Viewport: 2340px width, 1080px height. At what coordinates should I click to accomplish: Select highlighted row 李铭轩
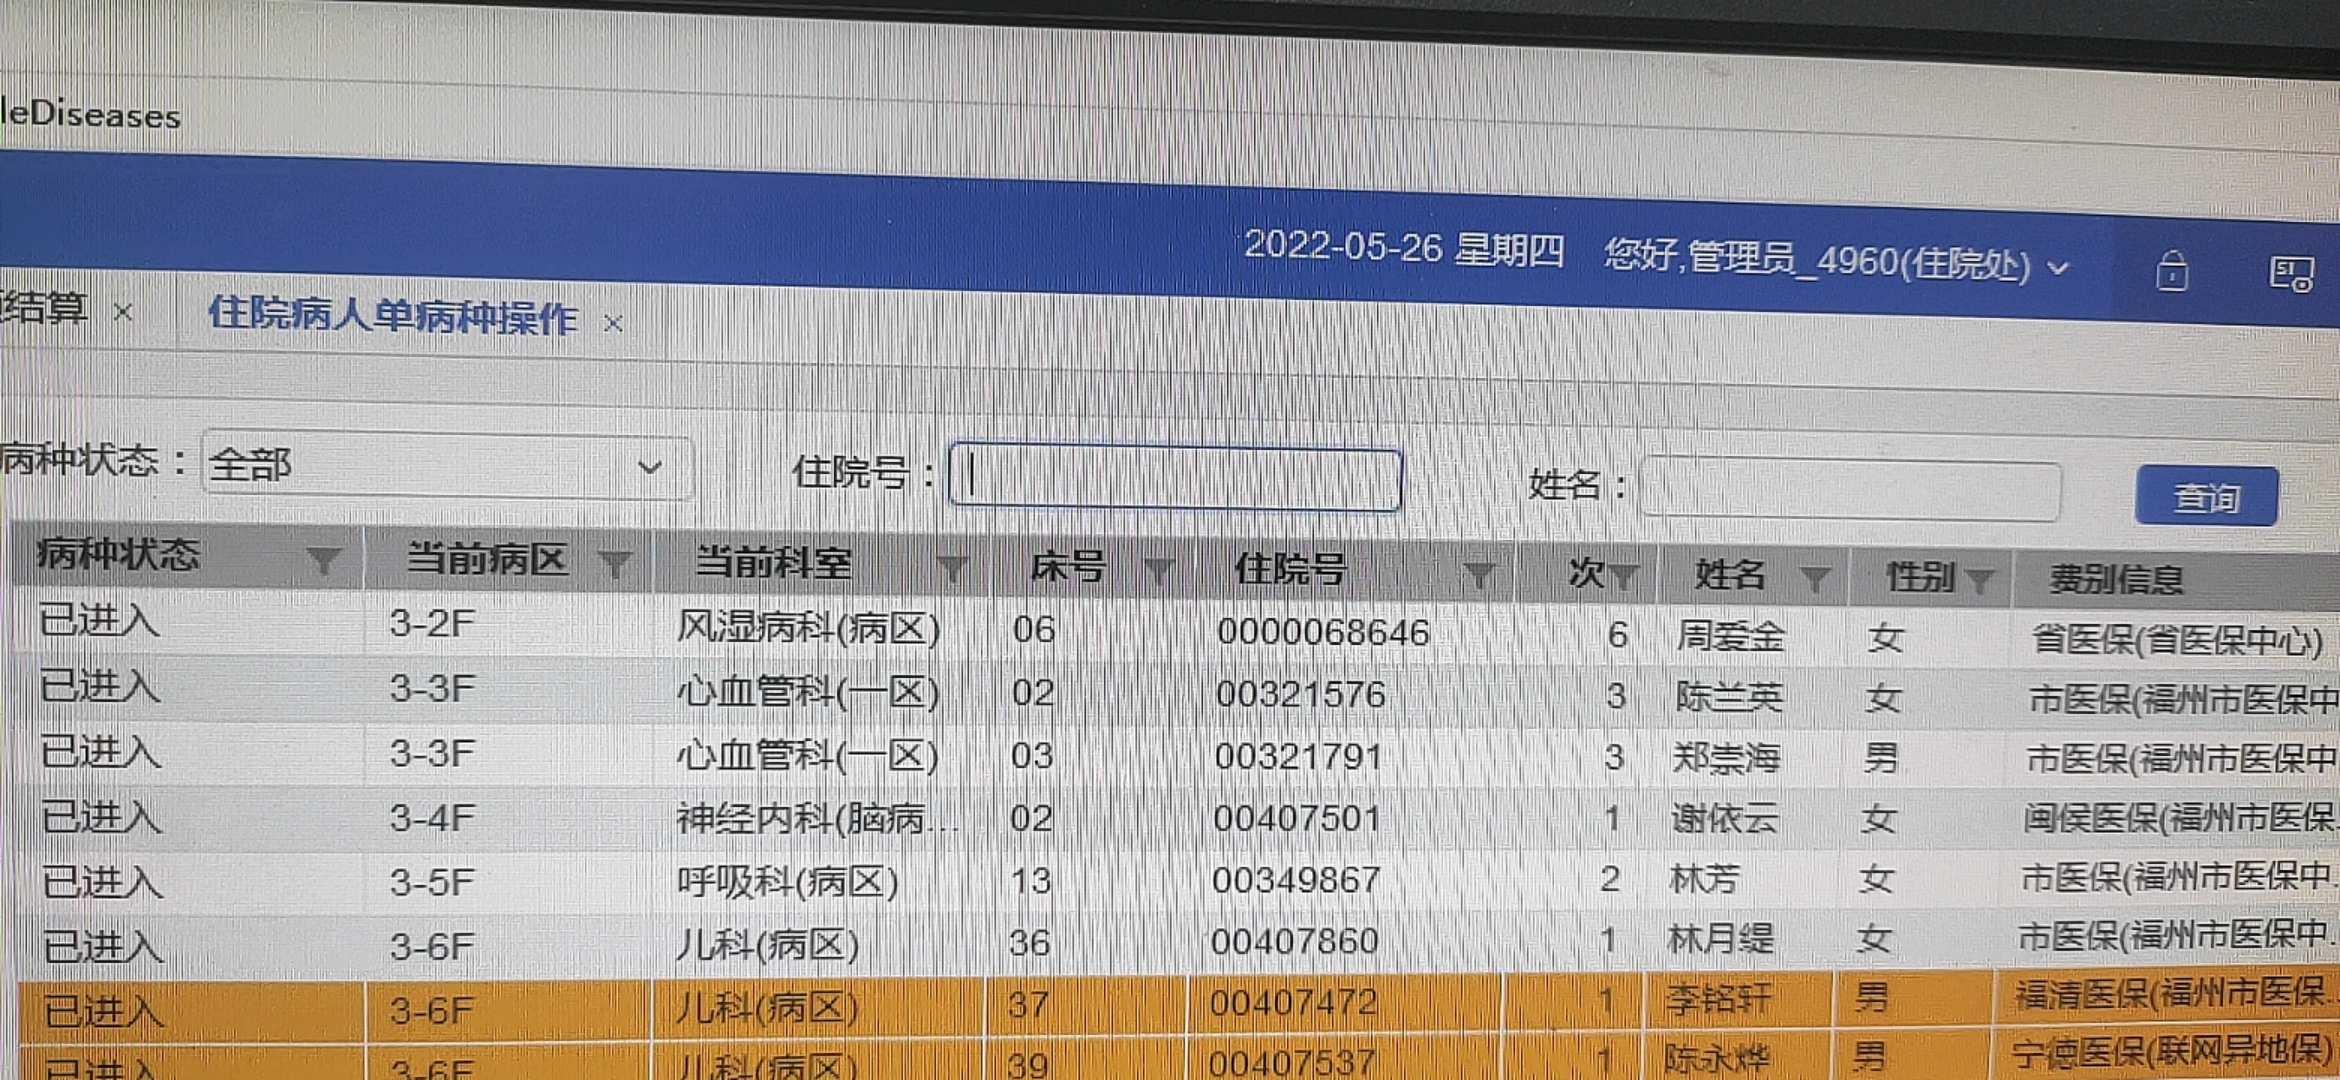click(1717, 999)
